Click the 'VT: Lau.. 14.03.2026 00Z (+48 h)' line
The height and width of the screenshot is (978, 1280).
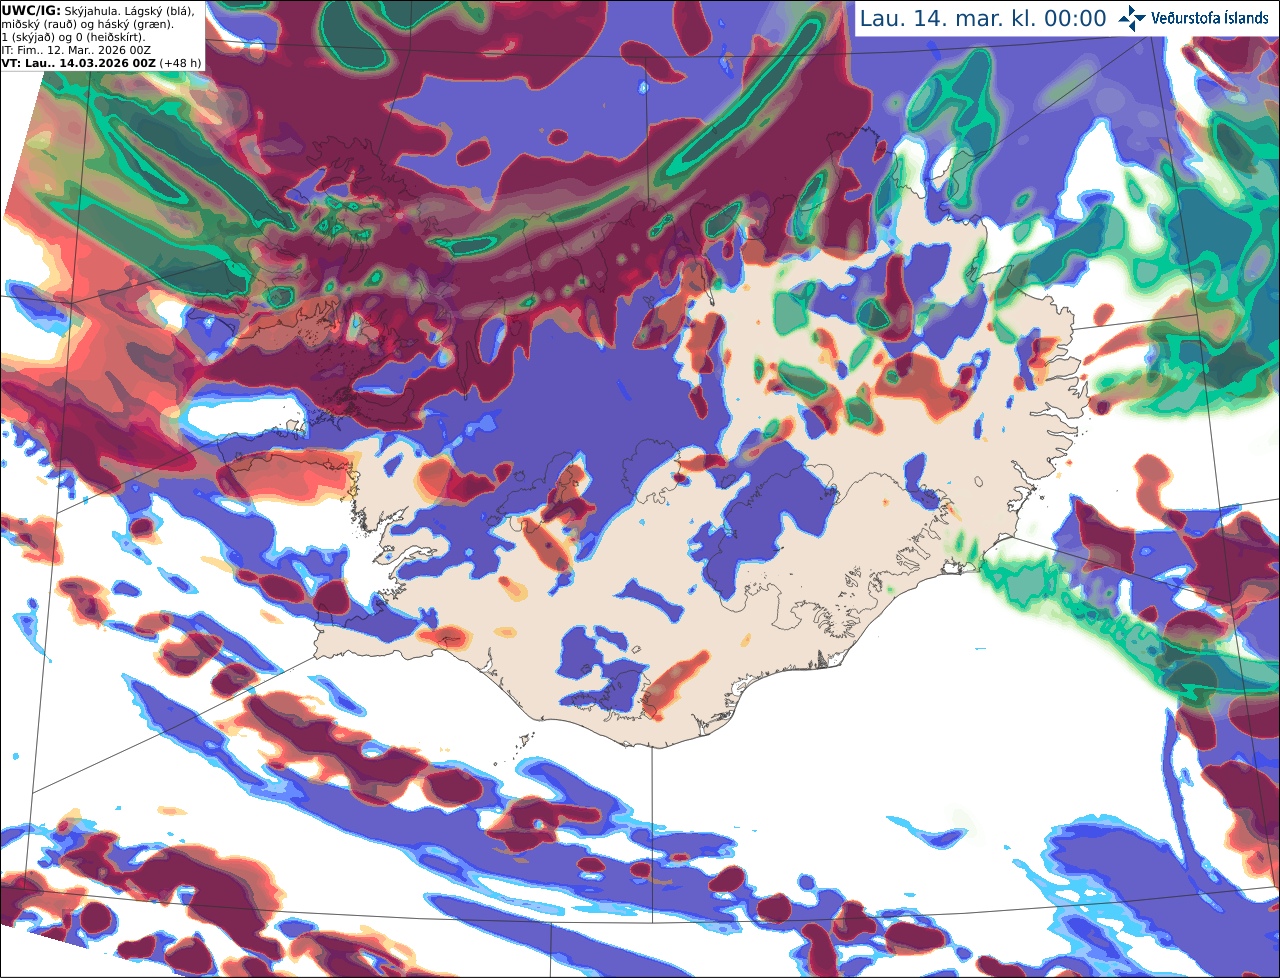[101, 62]
